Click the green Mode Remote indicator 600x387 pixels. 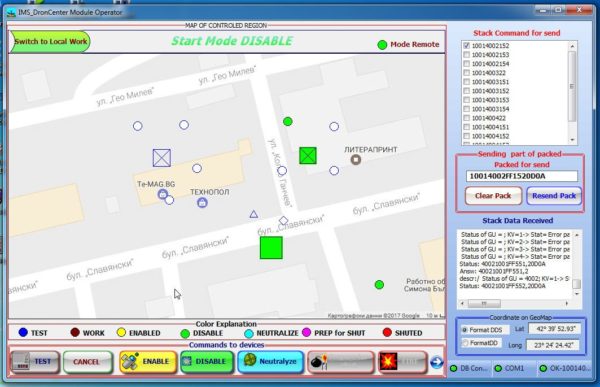tap(382, 45)
